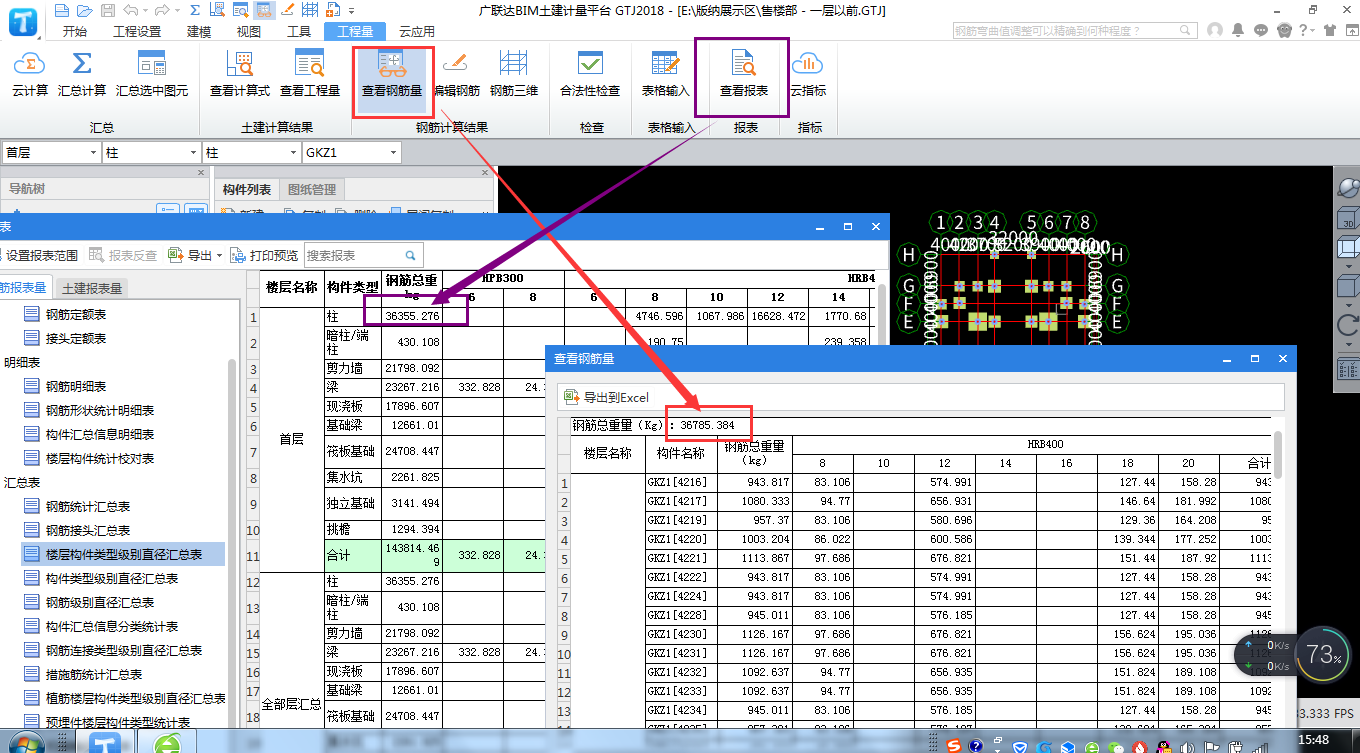
Task: Click 打印预览 print preview button
Action: [264, 255]
